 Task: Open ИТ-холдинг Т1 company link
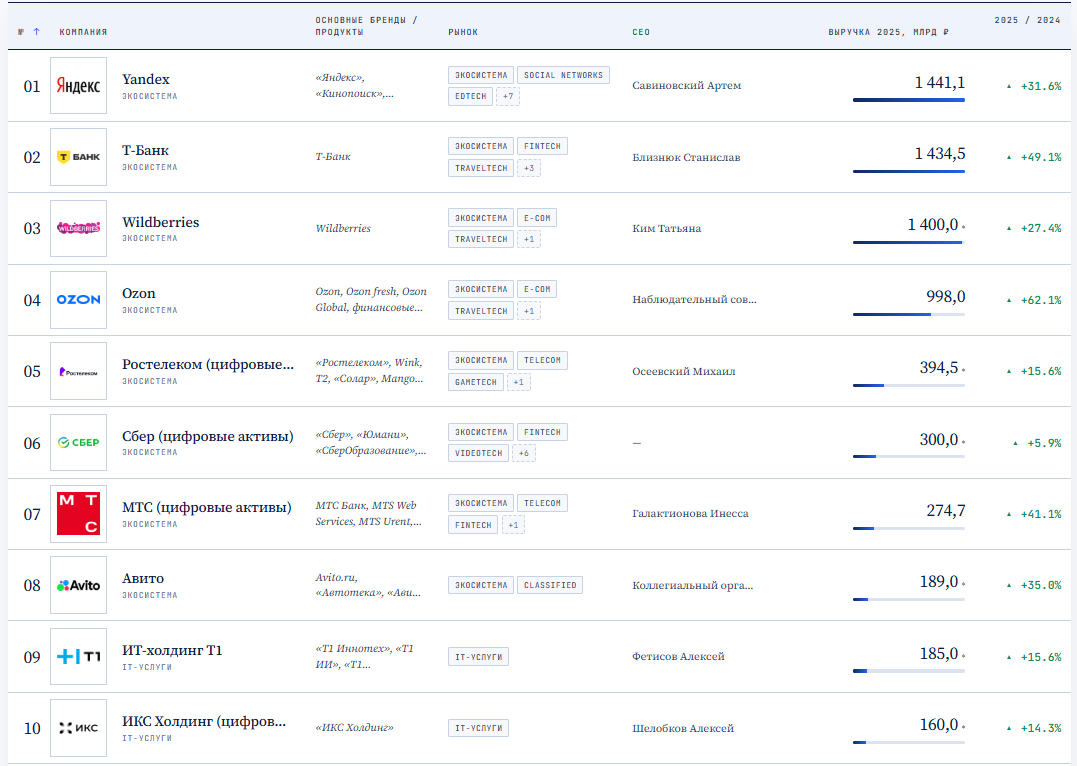172,650
